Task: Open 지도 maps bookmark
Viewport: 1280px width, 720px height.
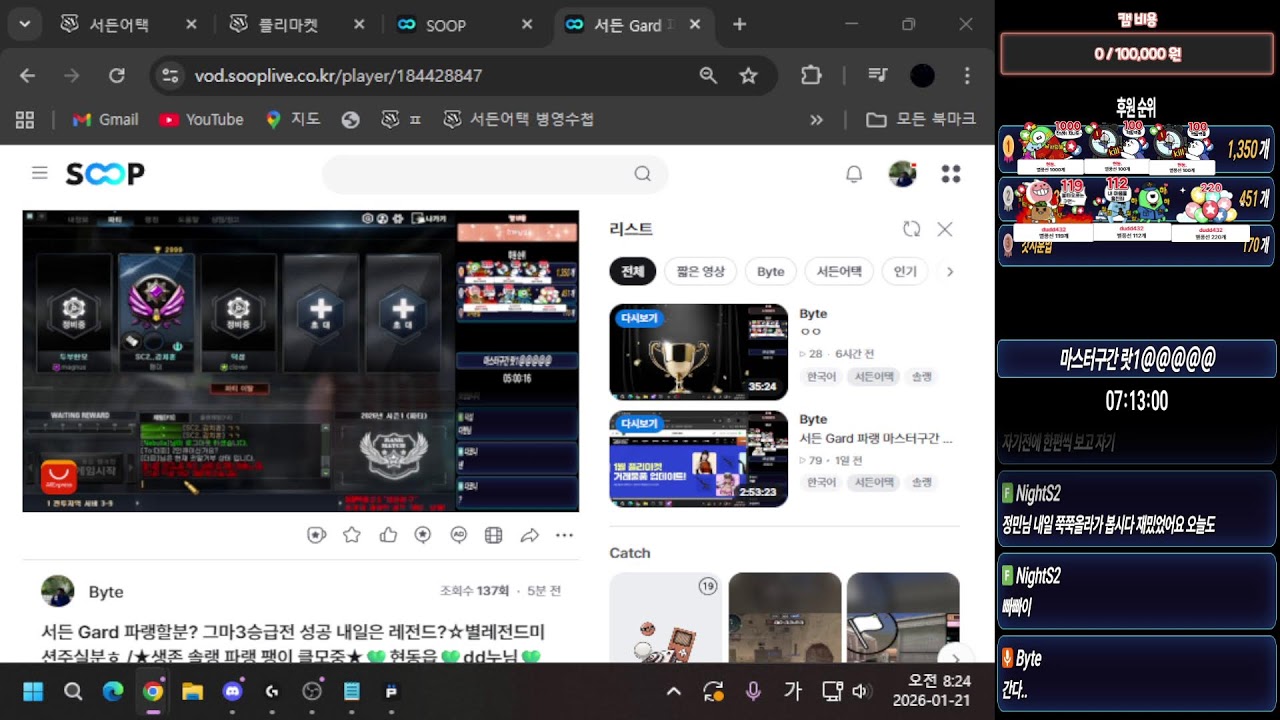Action: coord(293,119)
